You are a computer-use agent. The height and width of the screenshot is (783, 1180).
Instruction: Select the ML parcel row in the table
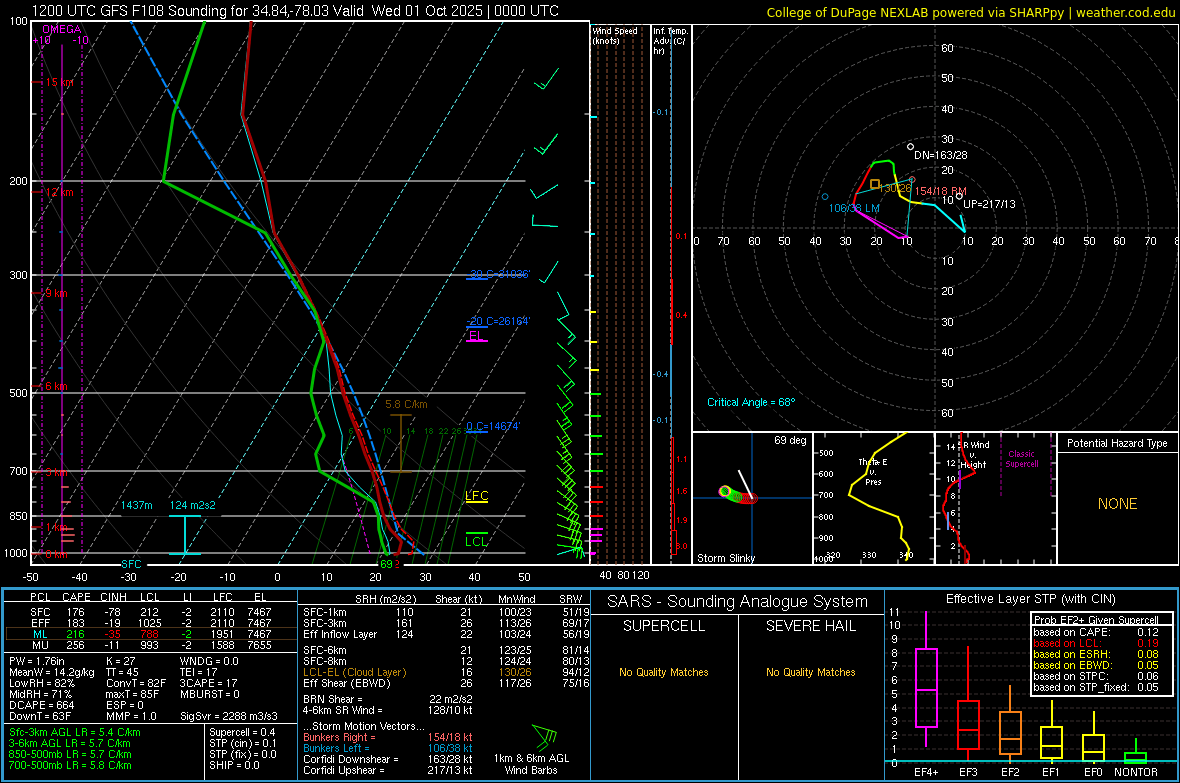151,634
